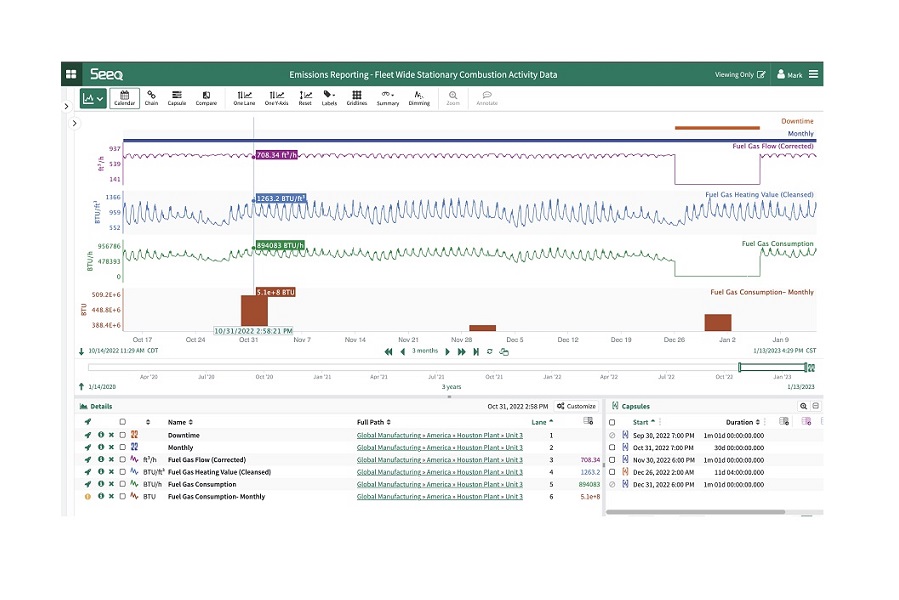This screenshot has width=899, height=600.
Task: Expand the collapsed left side panel
Action: click(x=67, y=106)
